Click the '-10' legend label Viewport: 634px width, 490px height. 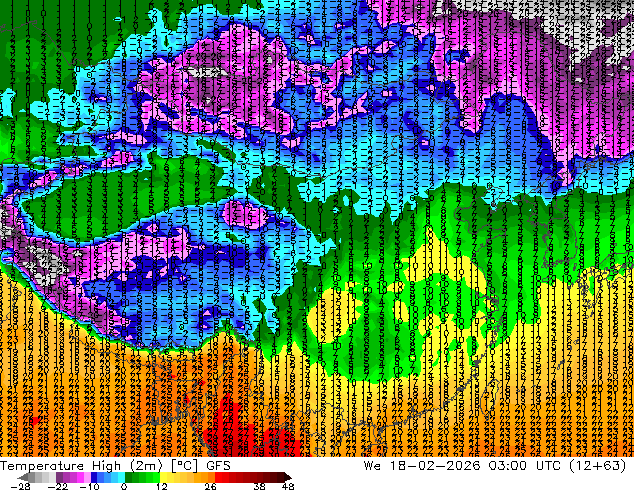89,486
